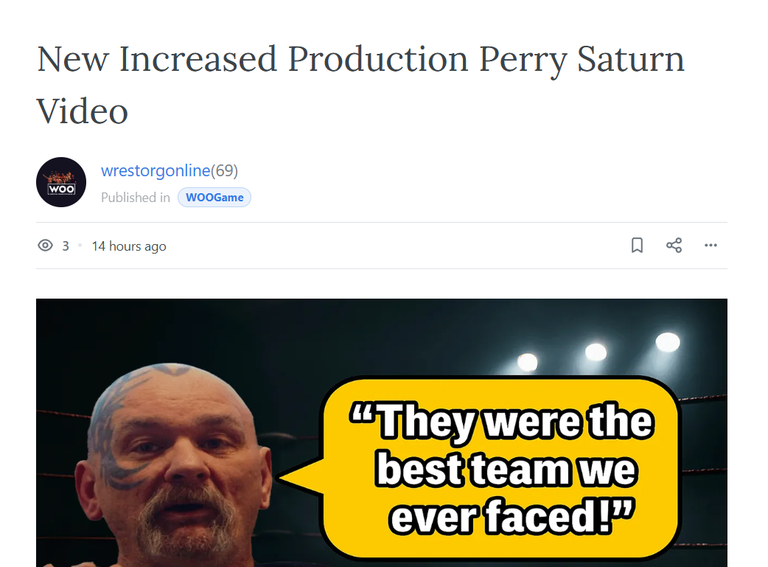The height and width of the screenshot is (567, 768).
Task: Click the reputation score (69)
Action: click(x=224, y=170)
